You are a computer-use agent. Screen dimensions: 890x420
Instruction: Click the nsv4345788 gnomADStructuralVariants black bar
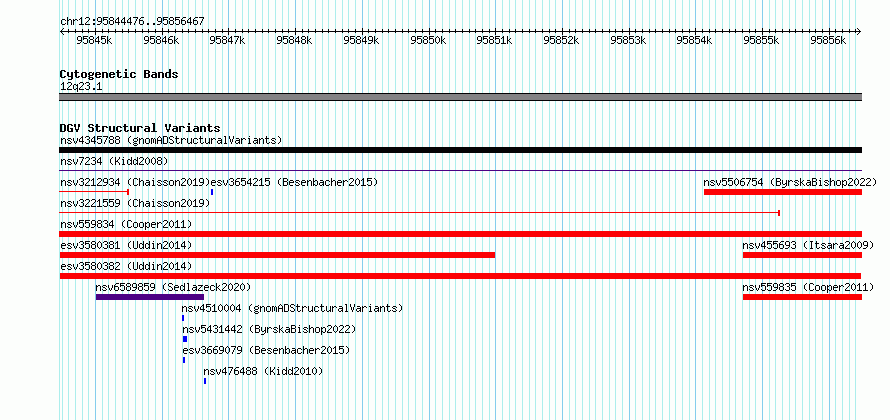coord(460,150)
